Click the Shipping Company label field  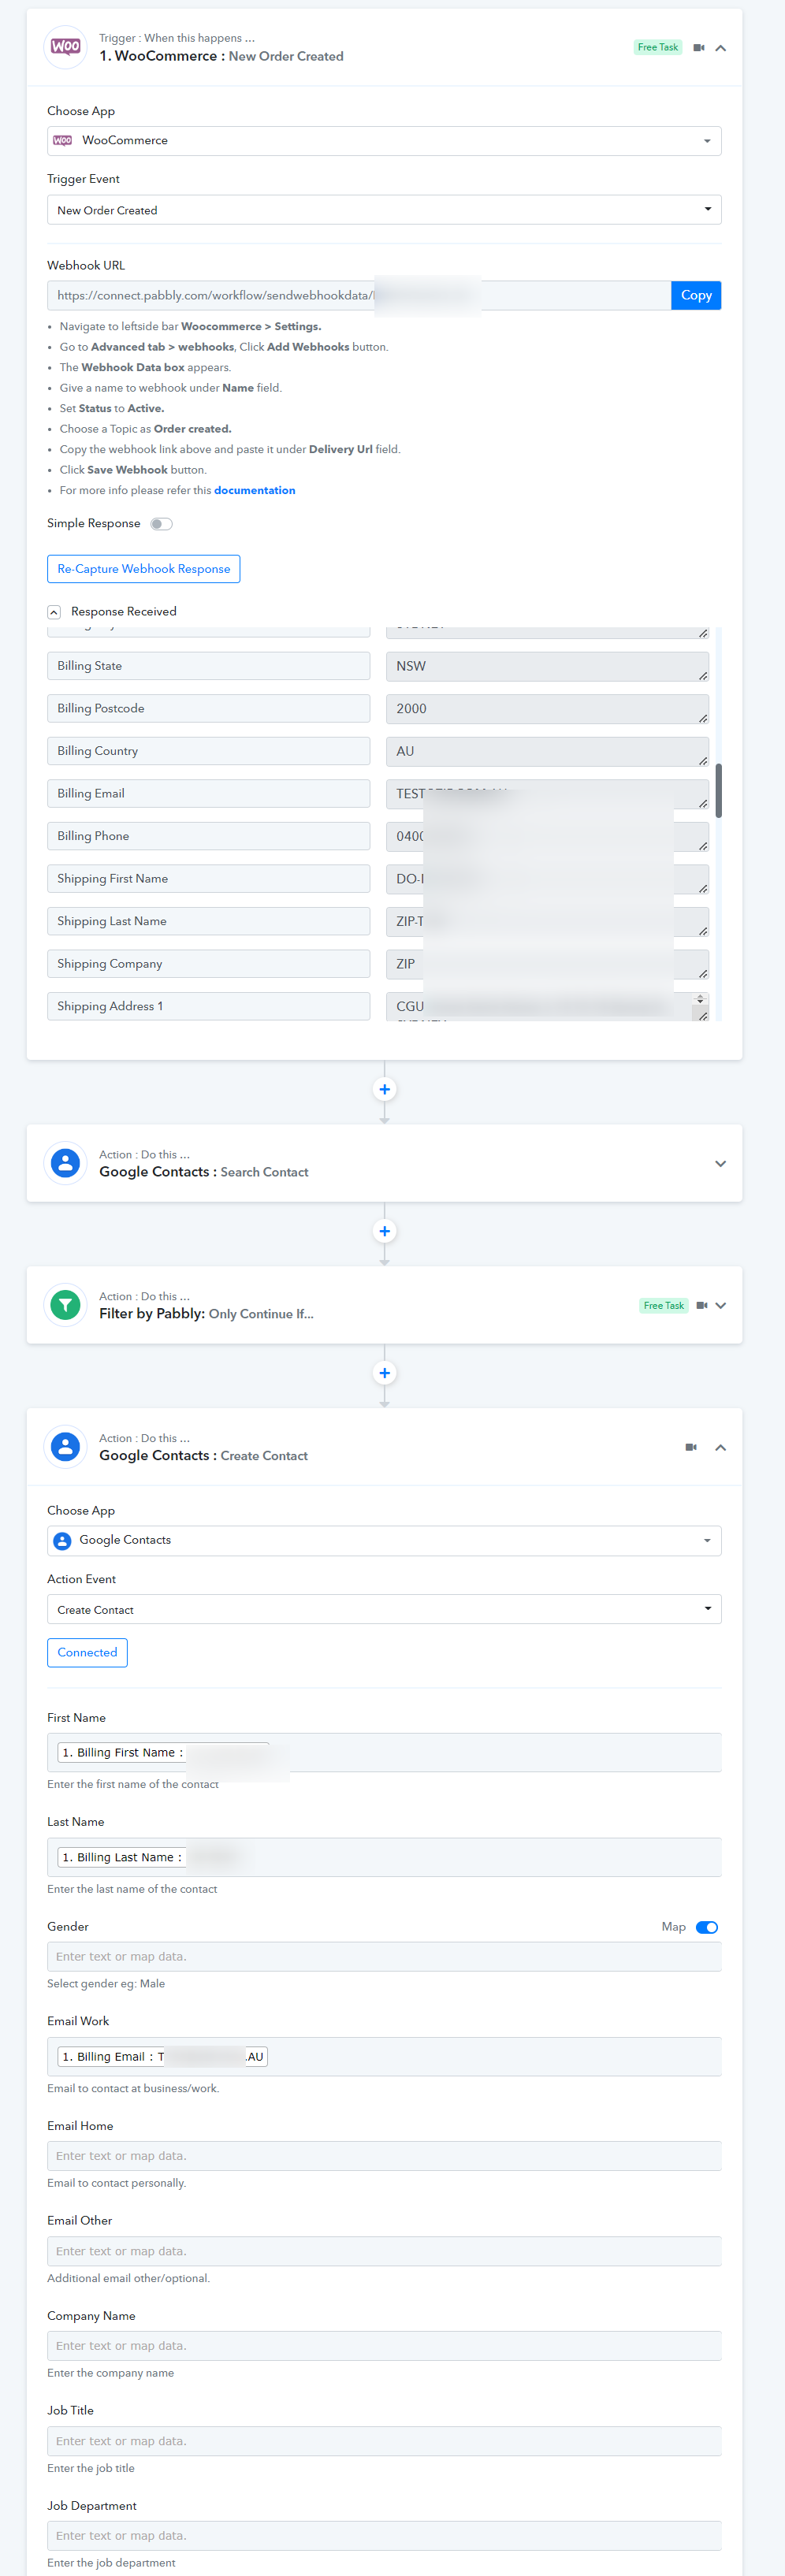pyautogui.click(x=209, y=964)
